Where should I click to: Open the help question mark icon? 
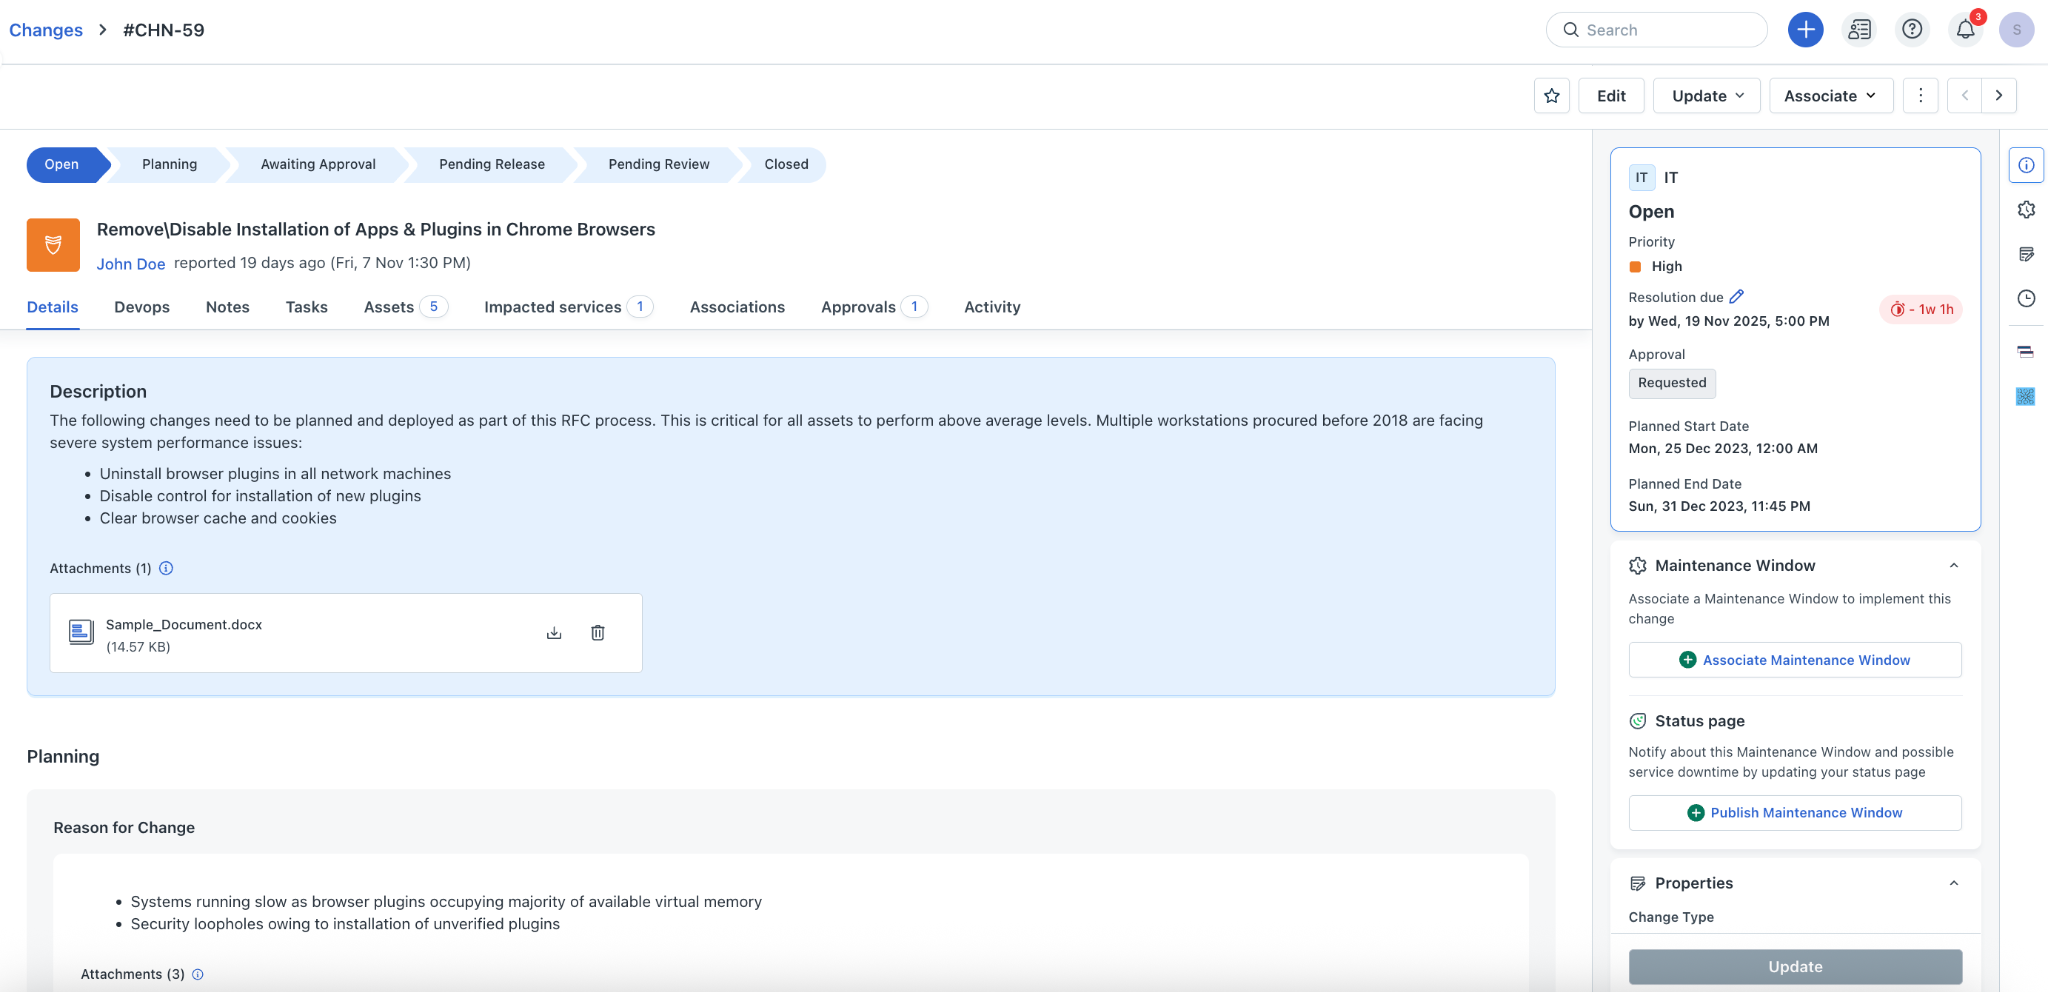1912,30
